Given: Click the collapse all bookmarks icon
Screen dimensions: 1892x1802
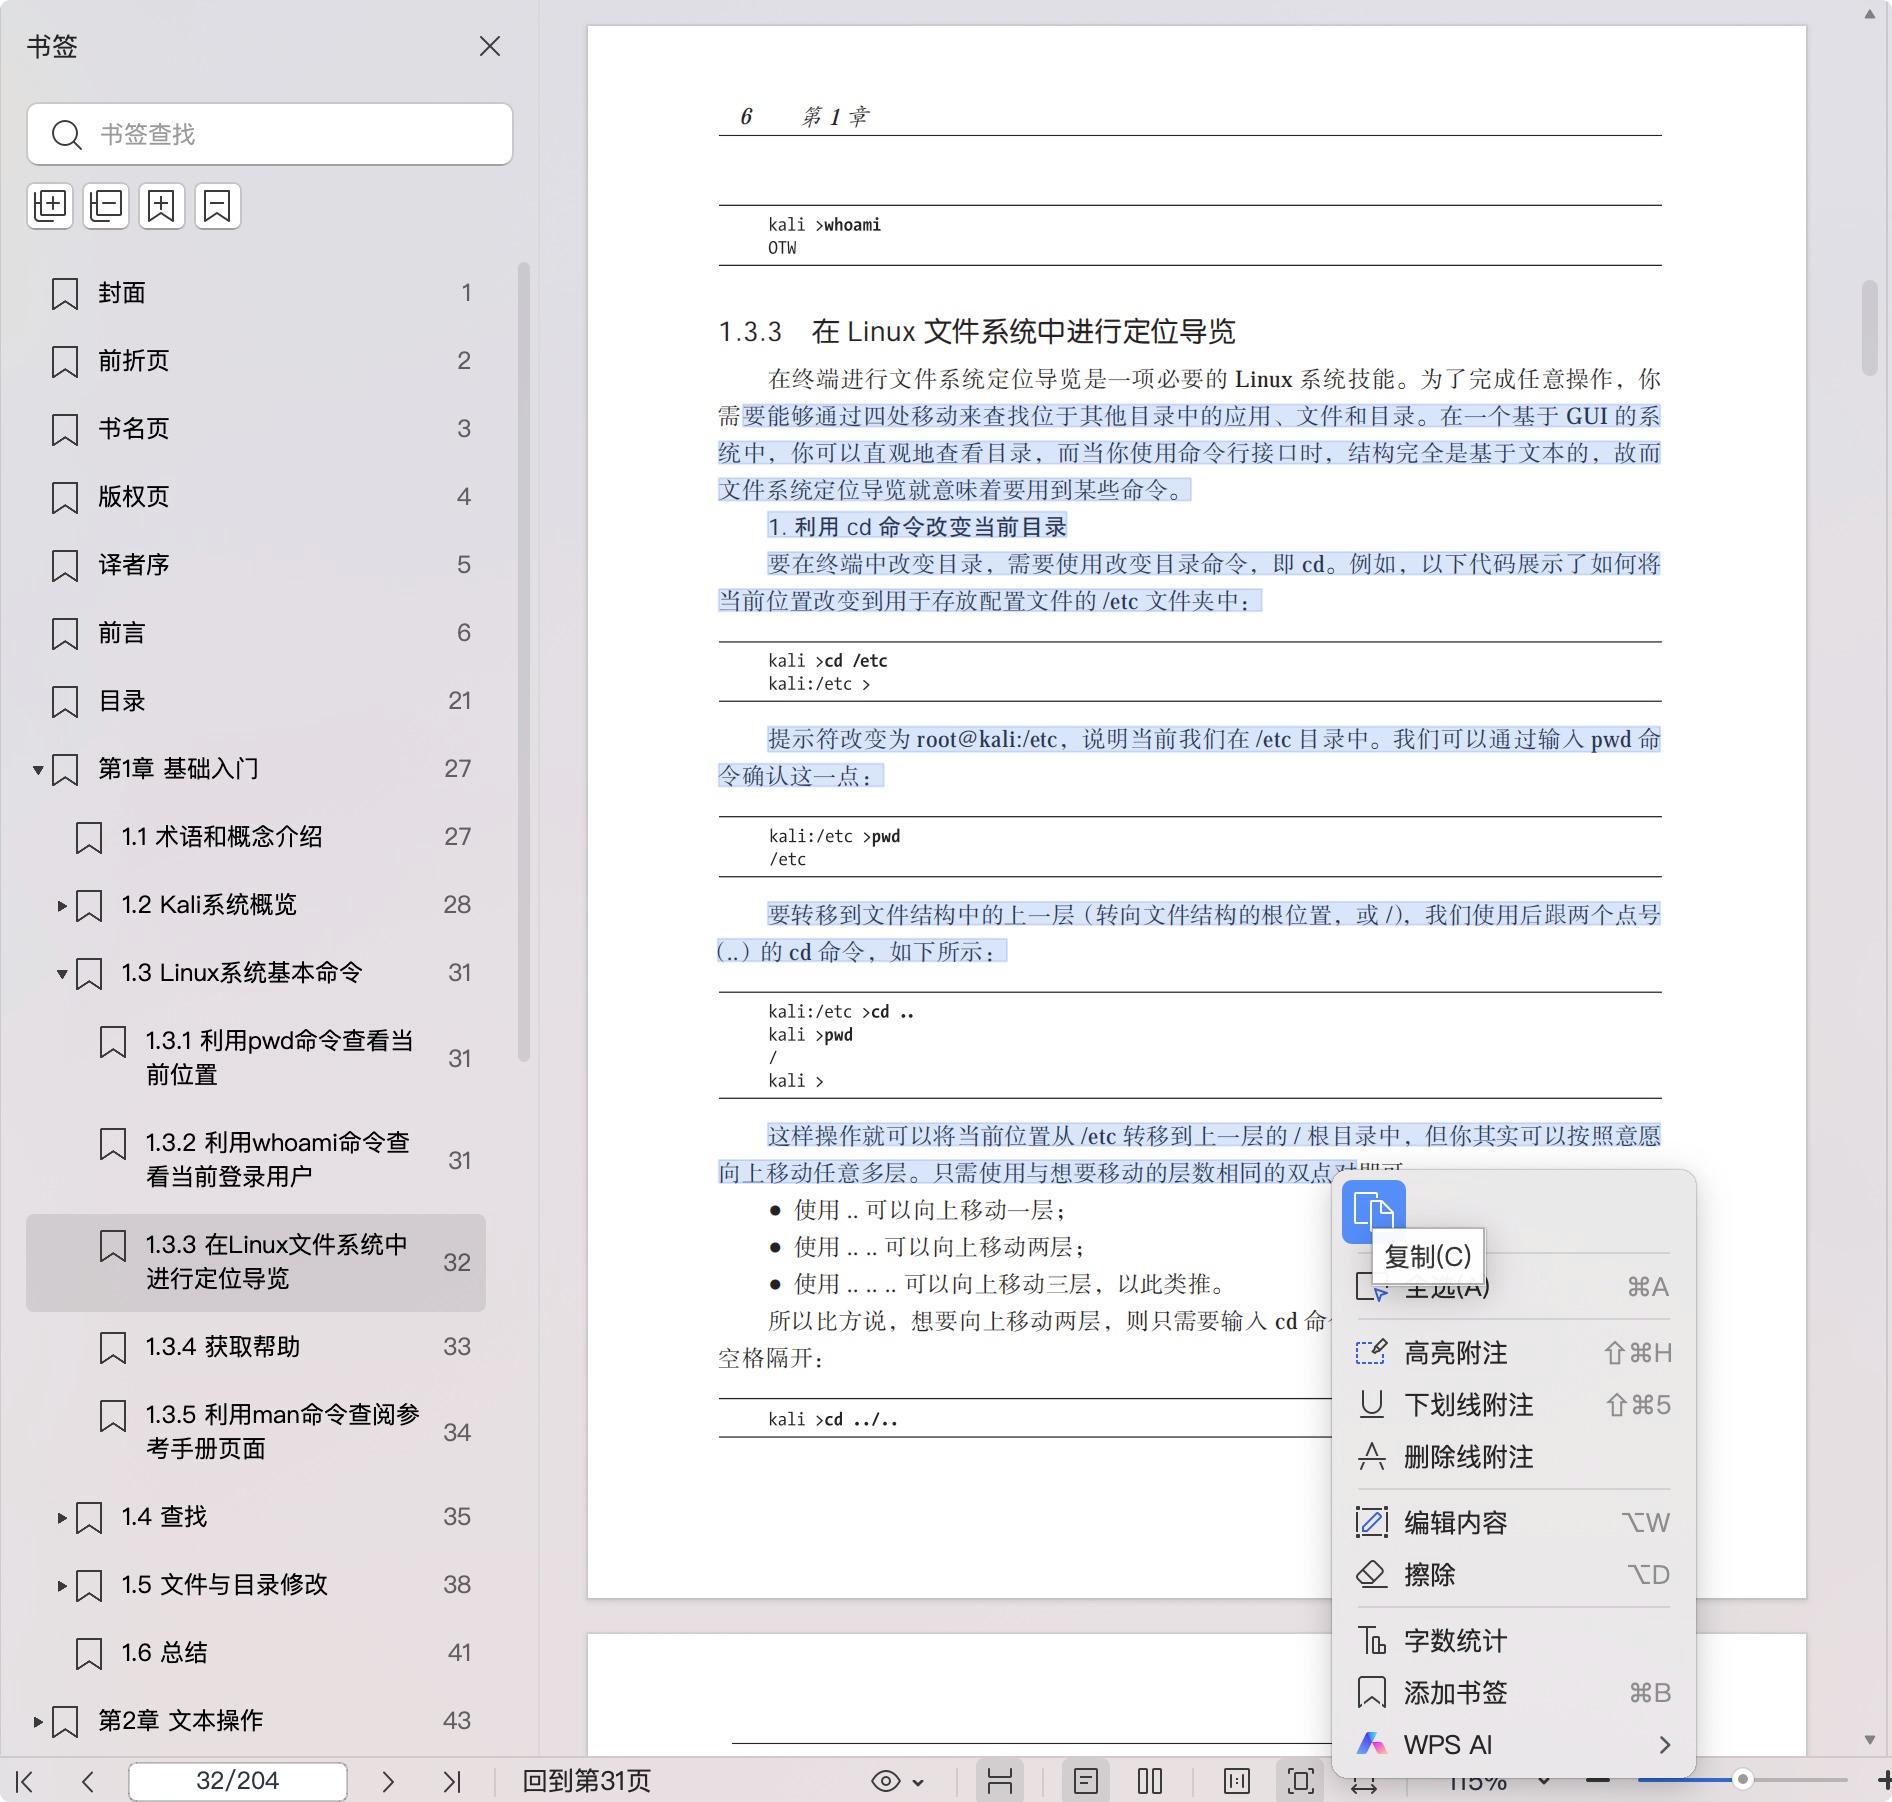Looking at the screenshot, I should [106, 206].
